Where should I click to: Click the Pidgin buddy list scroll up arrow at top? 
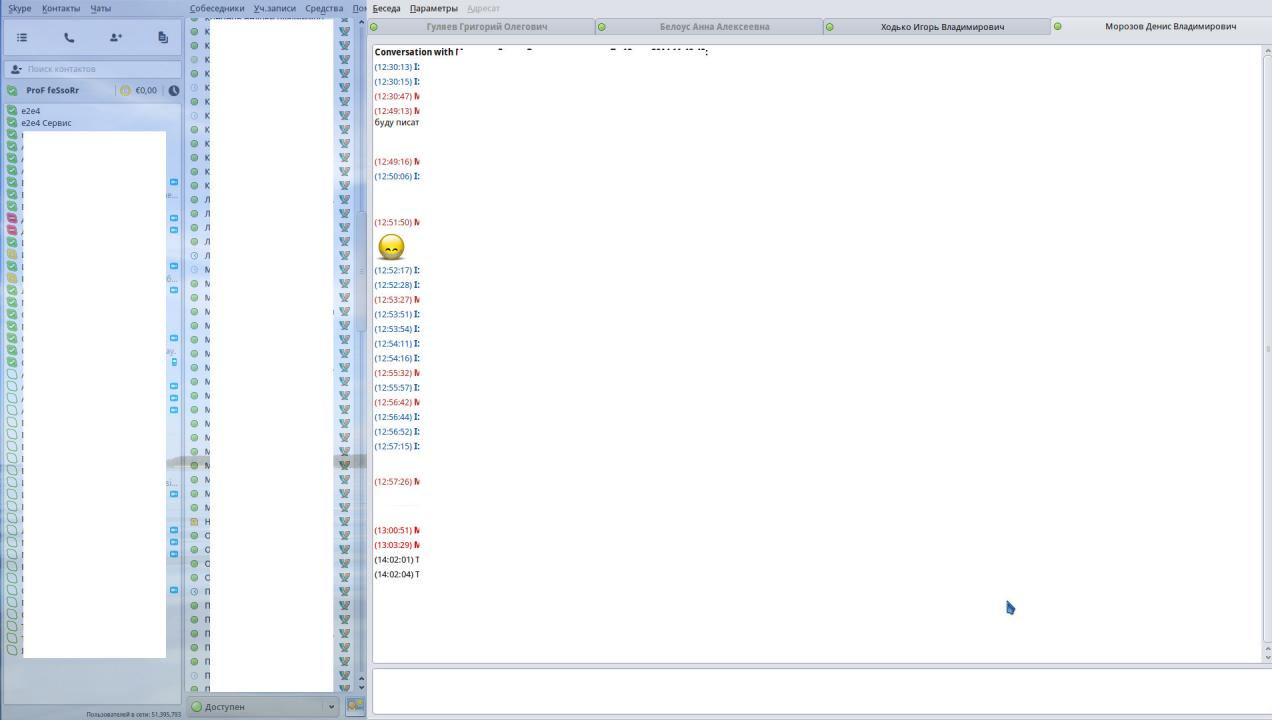[361, 21]
